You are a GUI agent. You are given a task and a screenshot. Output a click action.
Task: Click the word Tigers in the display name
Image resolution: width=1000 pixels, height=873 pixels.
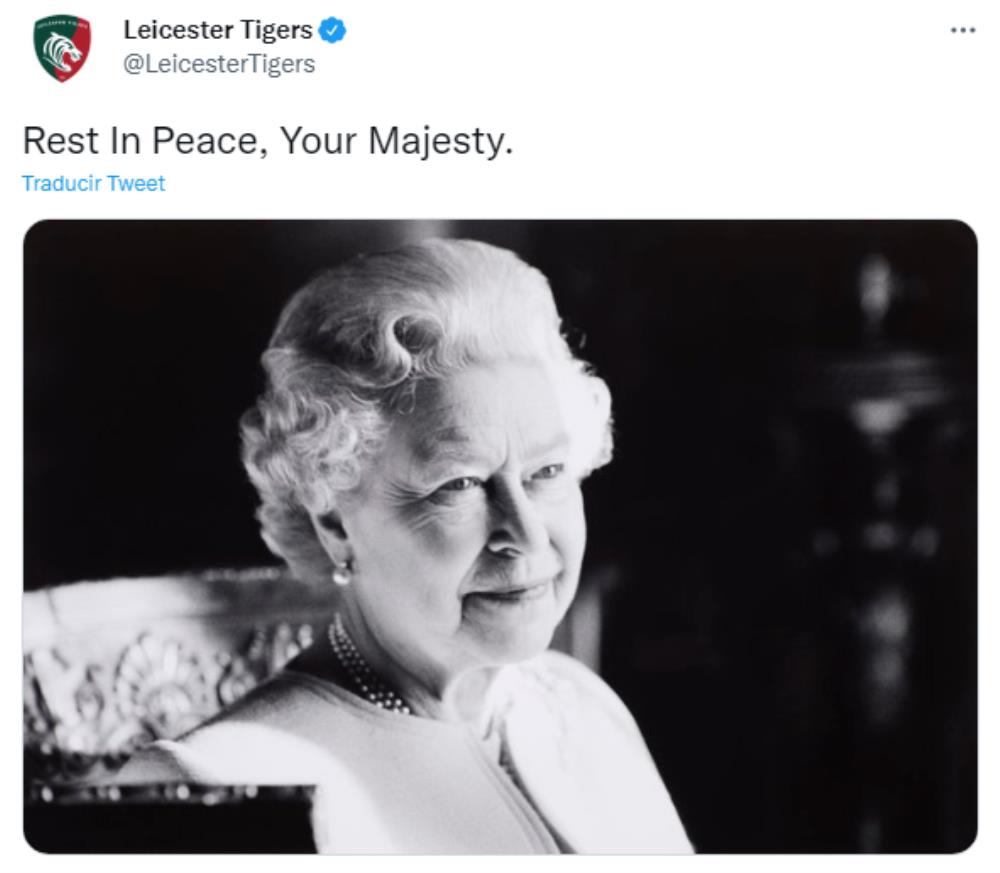(x=275, y=30)
